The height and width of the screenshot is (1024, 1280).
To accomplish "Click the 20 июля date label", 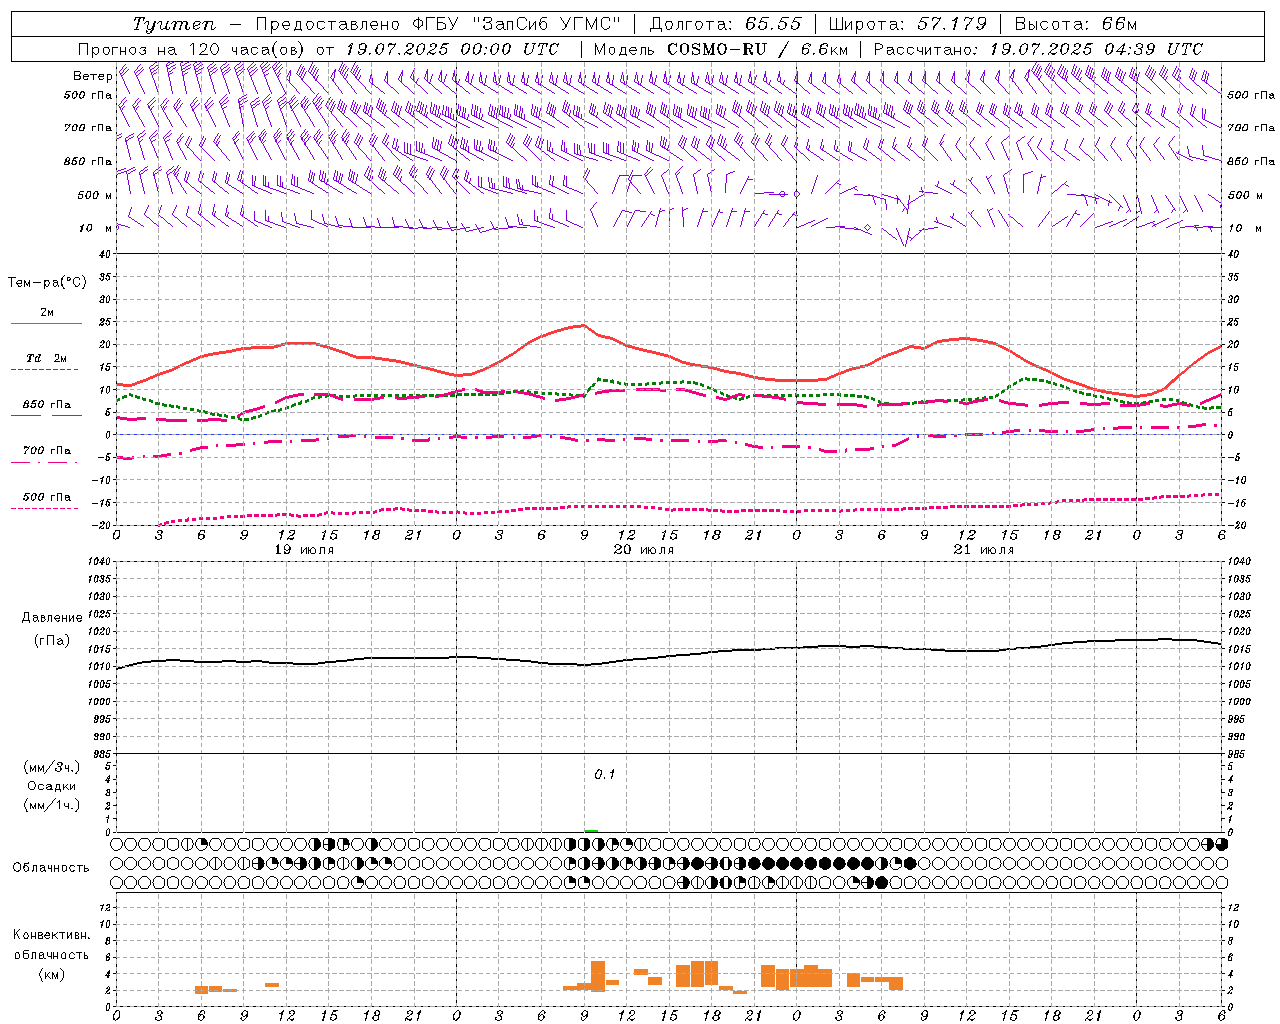I will [644, 550].
